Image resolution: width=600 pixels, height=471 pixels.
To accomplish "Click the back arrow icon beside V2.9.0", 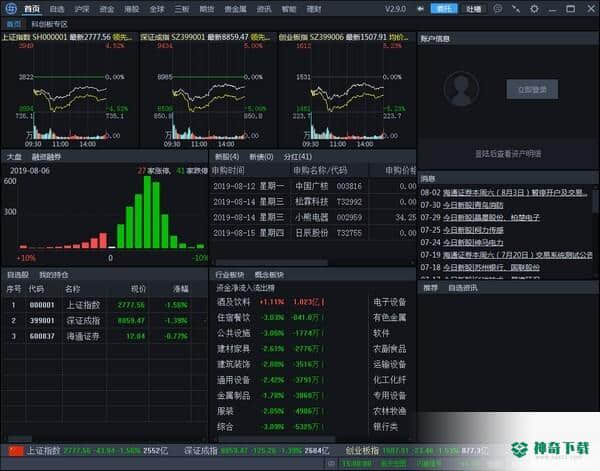I will [421, 8].
